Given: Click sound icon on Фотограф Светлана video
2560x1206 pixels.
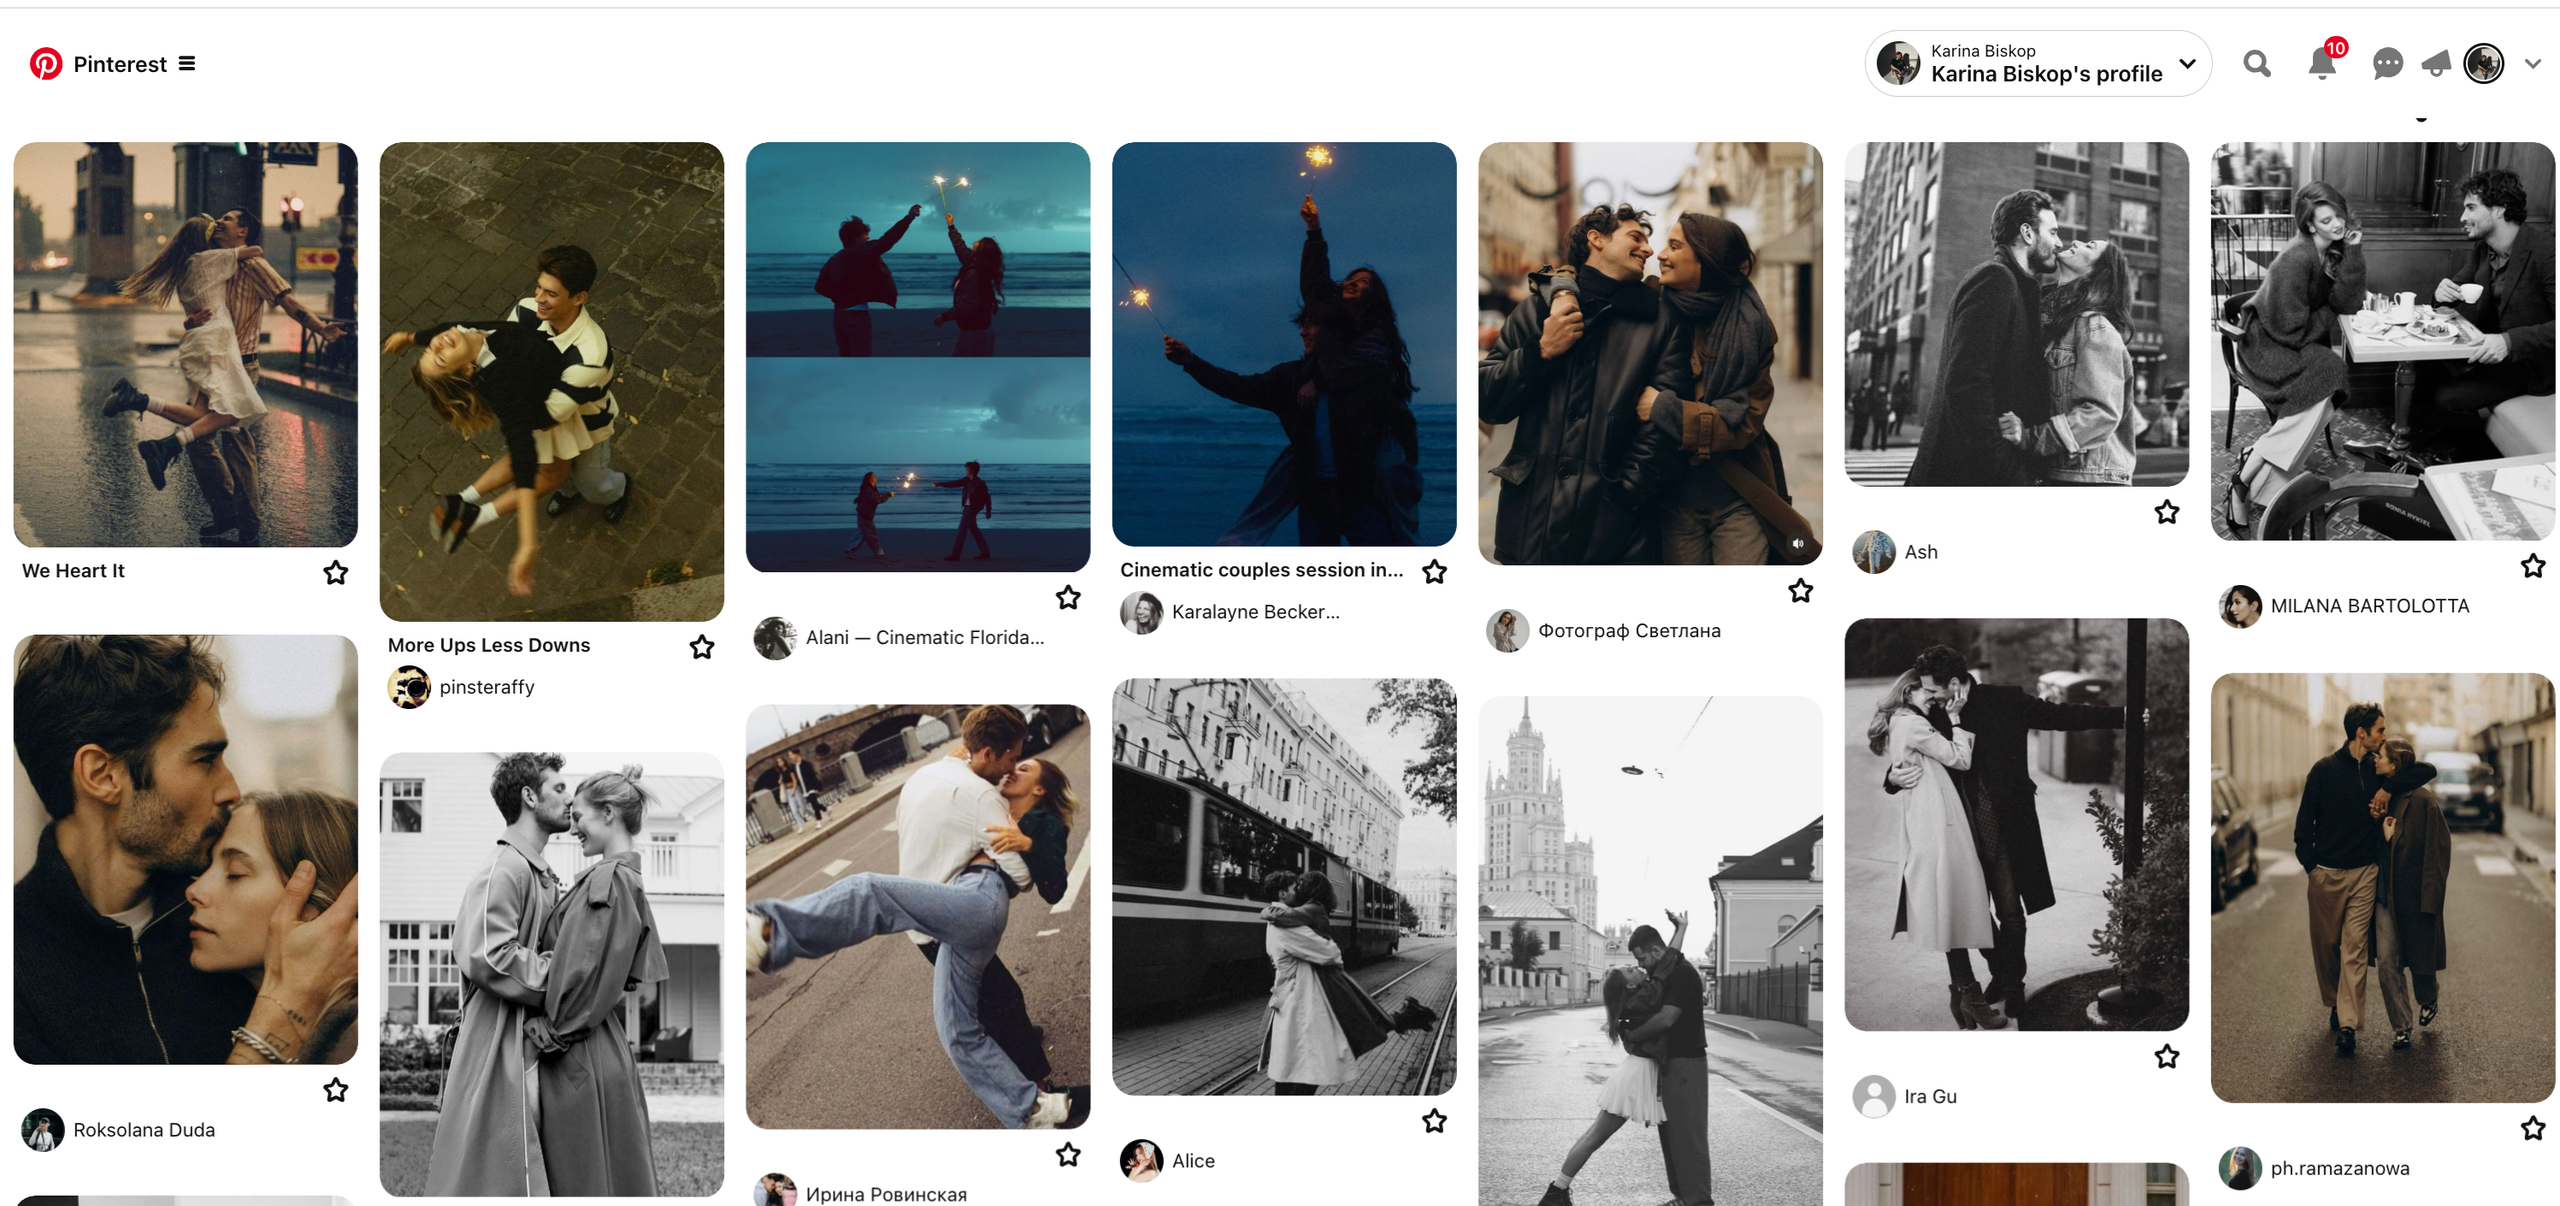Looking at the screenshot, I should click(1797, 543).
